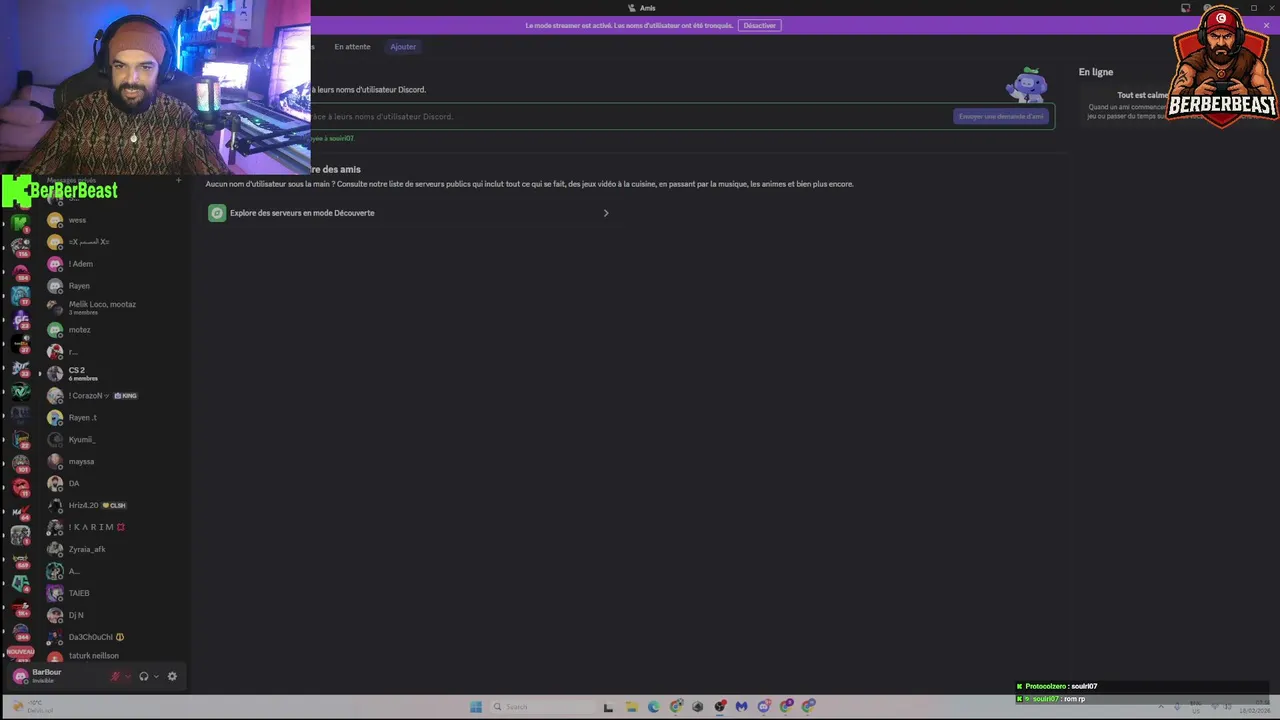Open direct message with mayssa
The image size is (1280, 720).
click(x=112, y=462)
